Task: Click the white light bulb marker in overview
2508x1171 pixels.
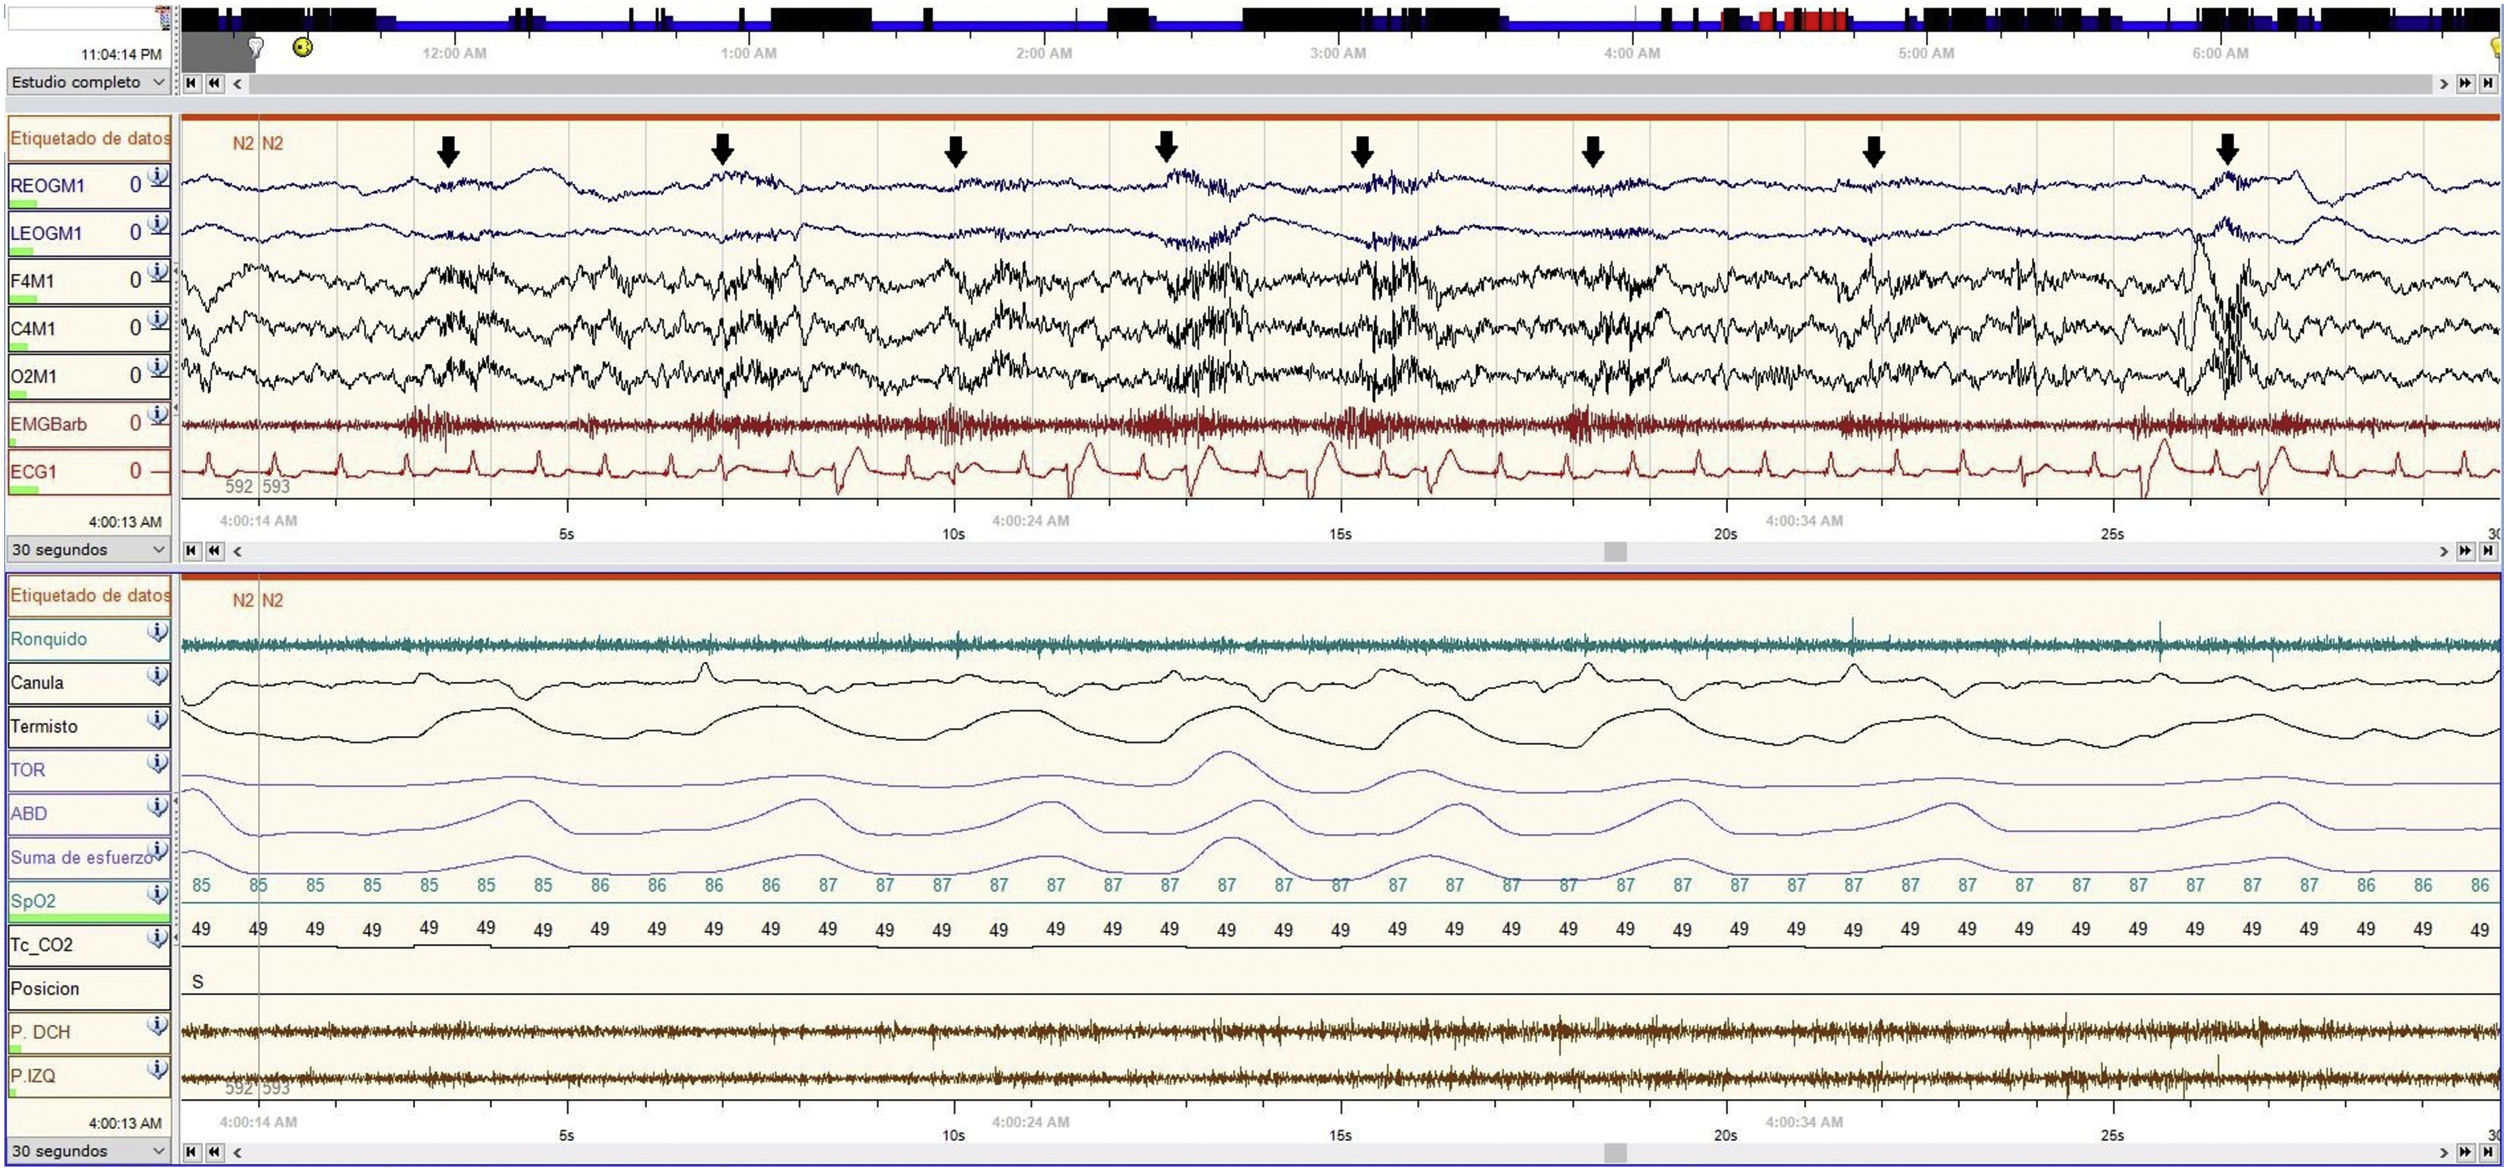Action: (x=255, y=47)
